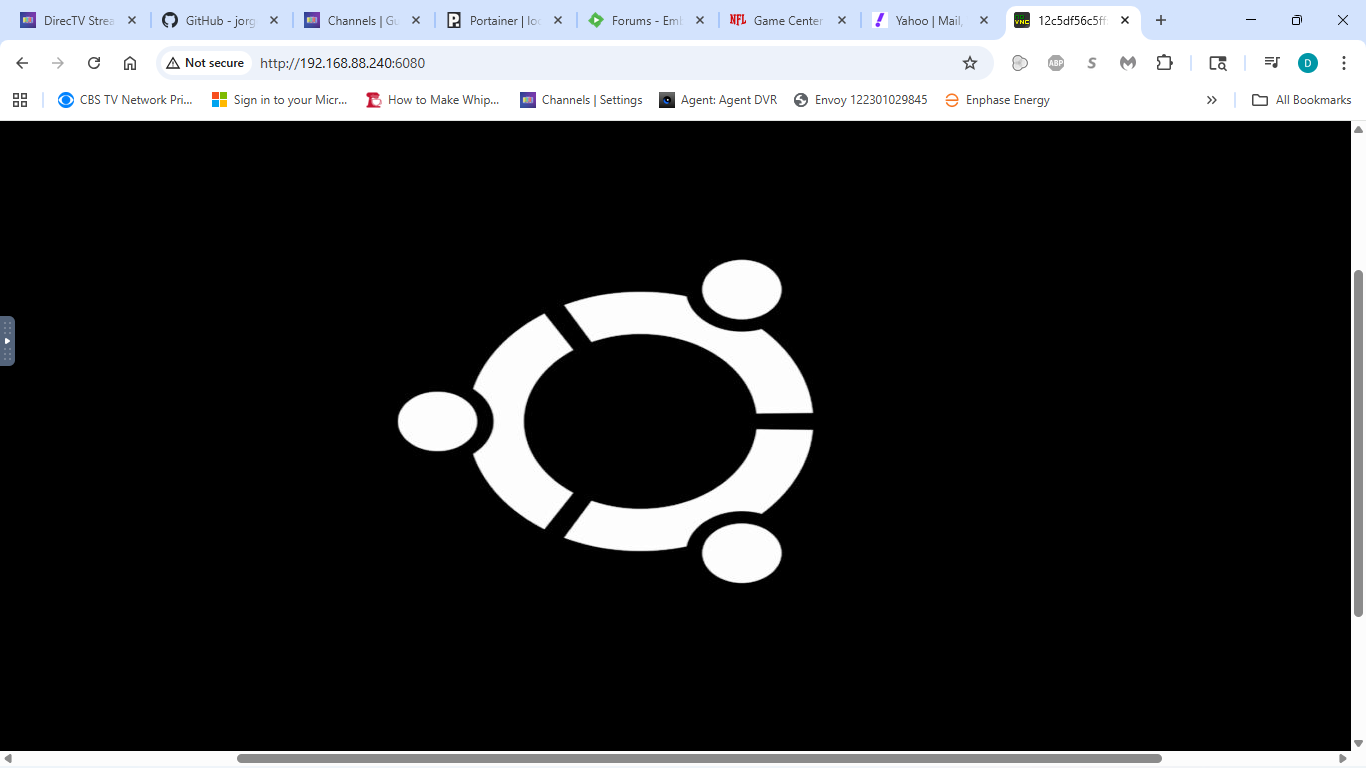Open the All Bookmarks folder
The width and height of the screenshot is (1366, 768).
coord(1302,100)
